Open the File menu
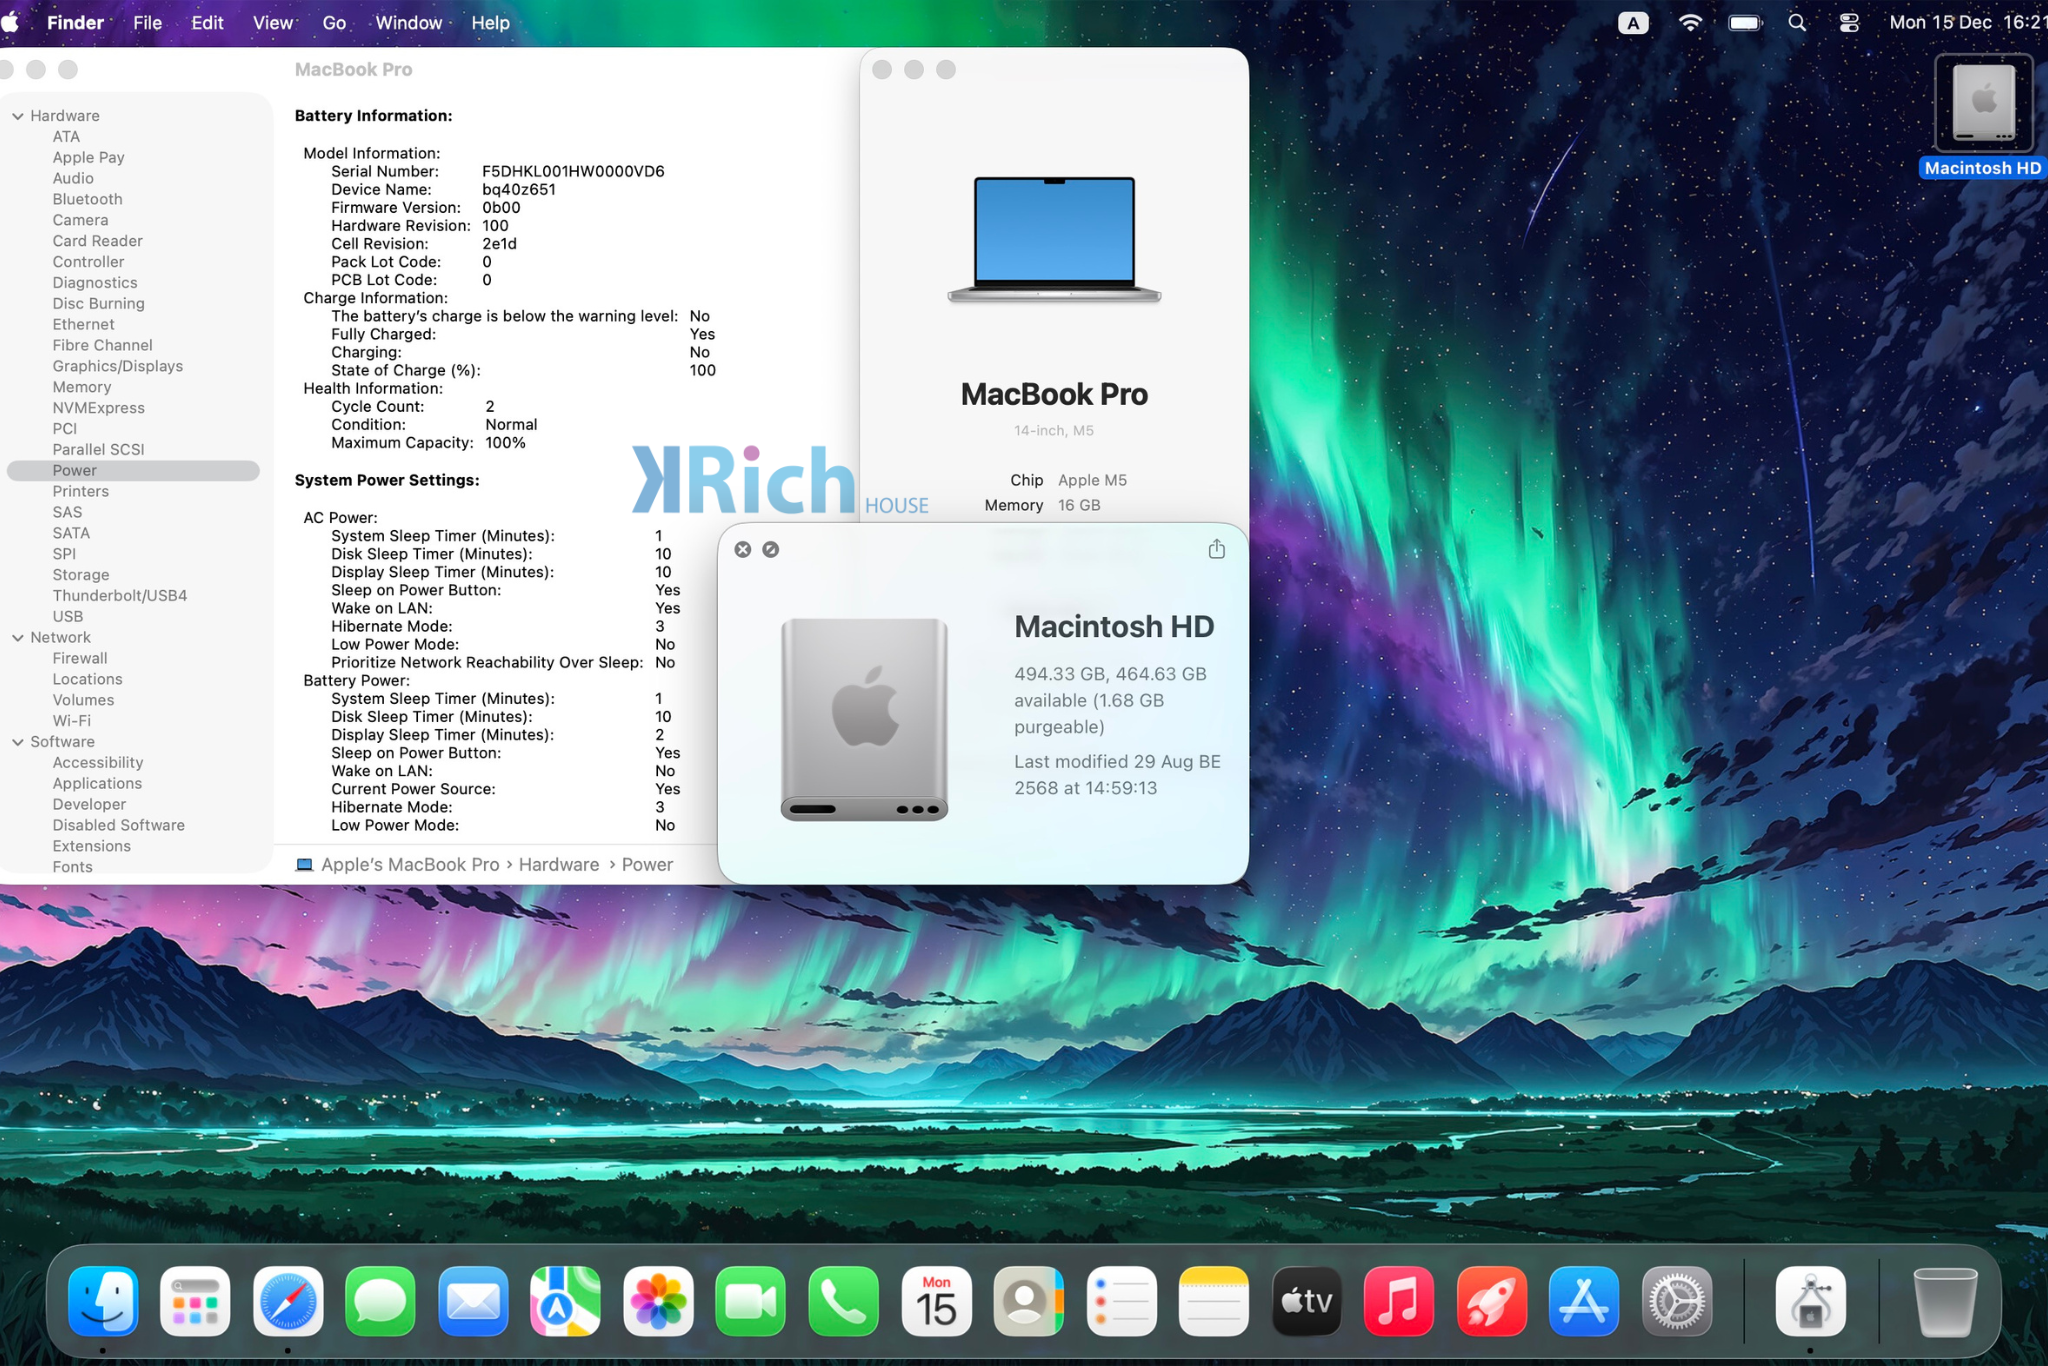This screenshot has width=2048, height=1366. pos(147,22)
